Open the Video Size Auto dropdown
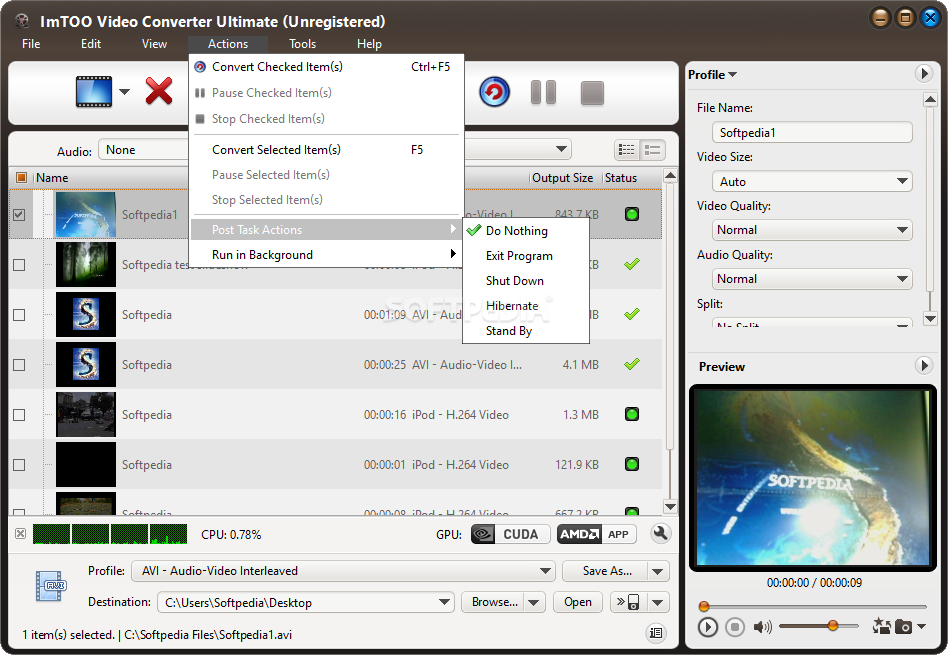 tap(812, 181)
